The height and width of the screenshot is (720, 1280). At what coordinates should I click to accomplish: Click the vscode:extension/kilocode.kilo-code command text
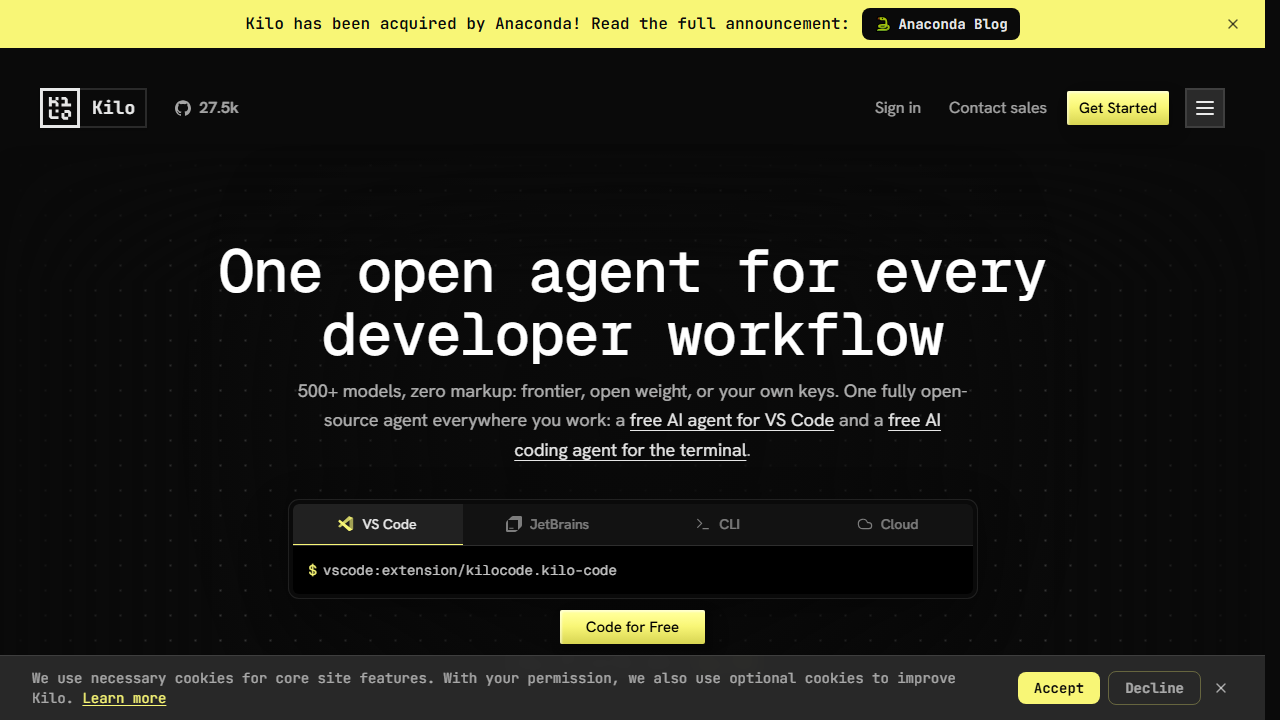470,570
